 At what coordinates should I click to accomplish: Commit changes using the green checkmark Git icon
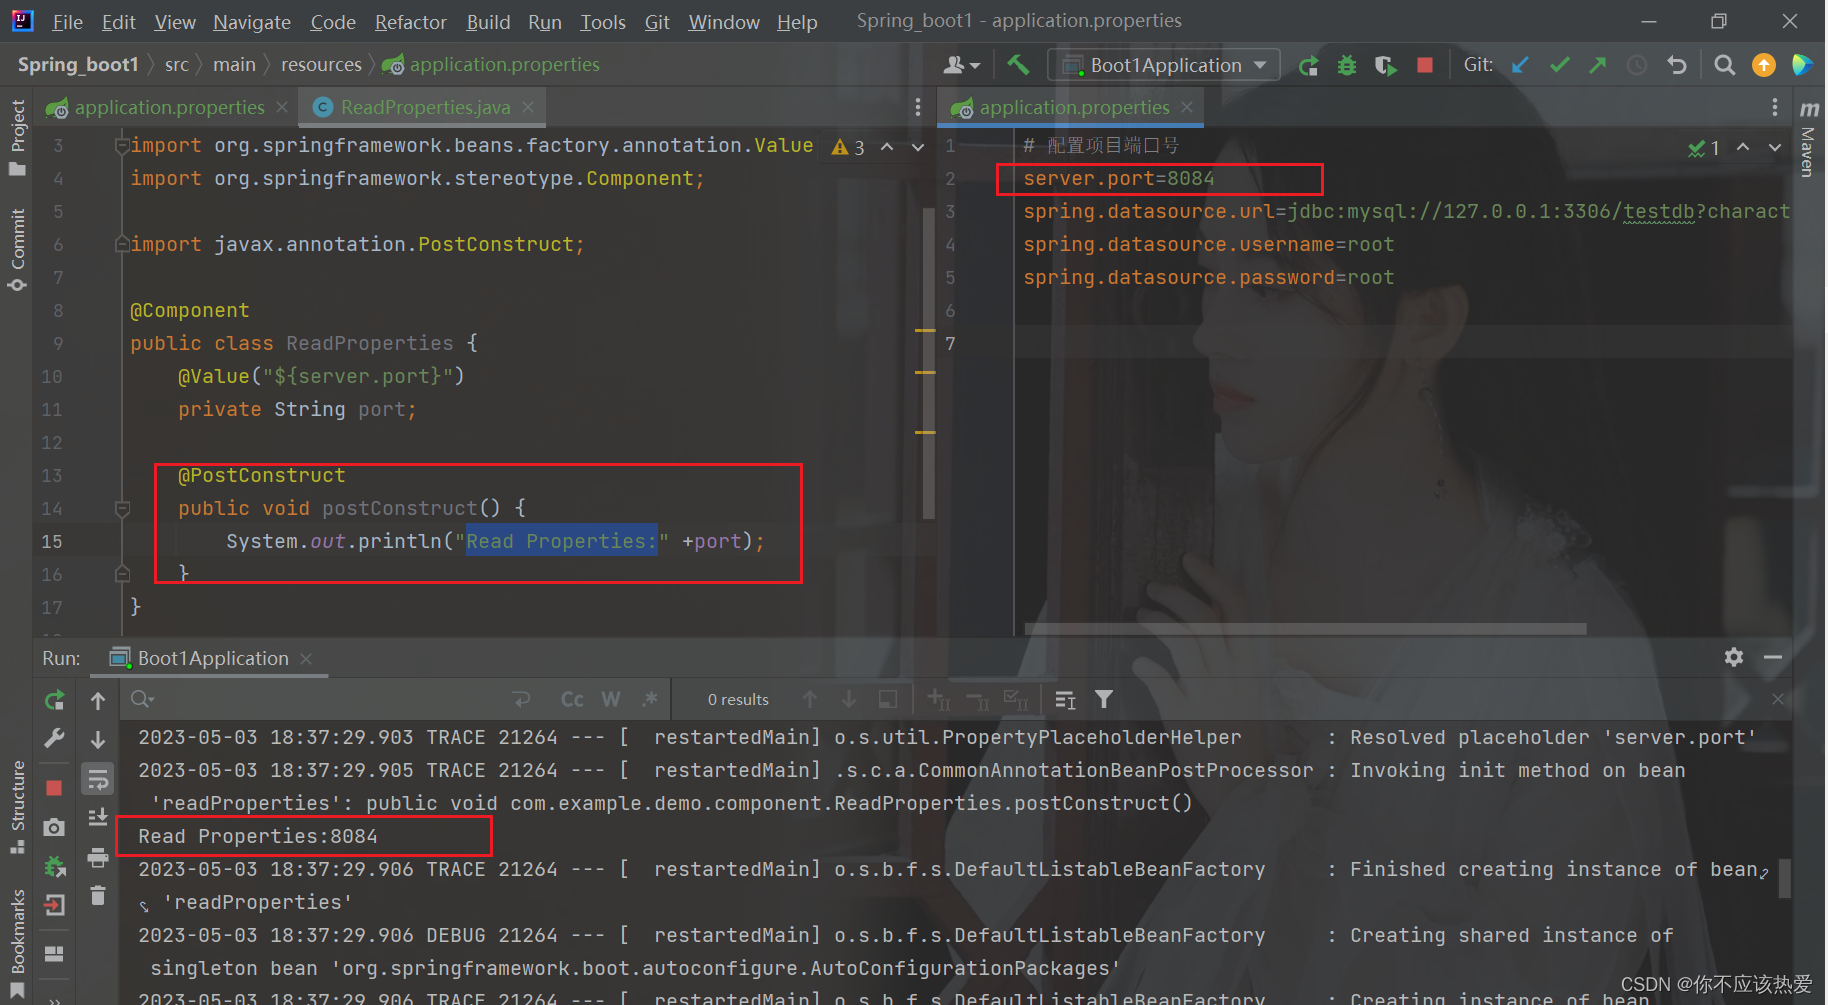point(1559,64)
